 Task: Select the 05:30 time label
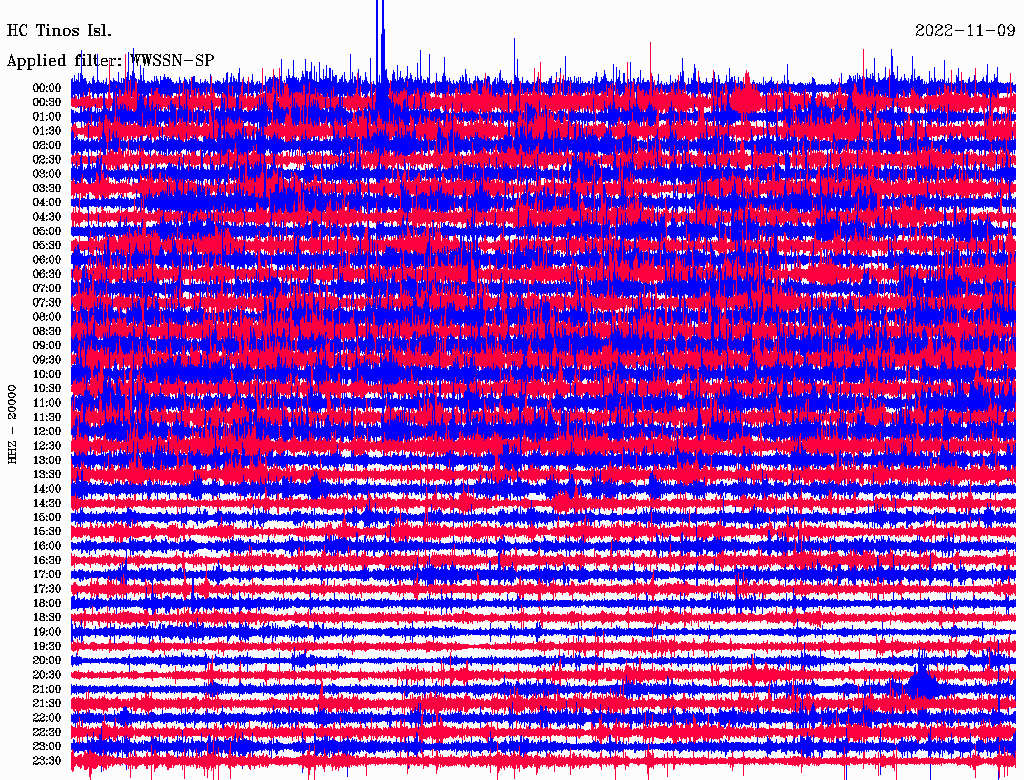47,246
